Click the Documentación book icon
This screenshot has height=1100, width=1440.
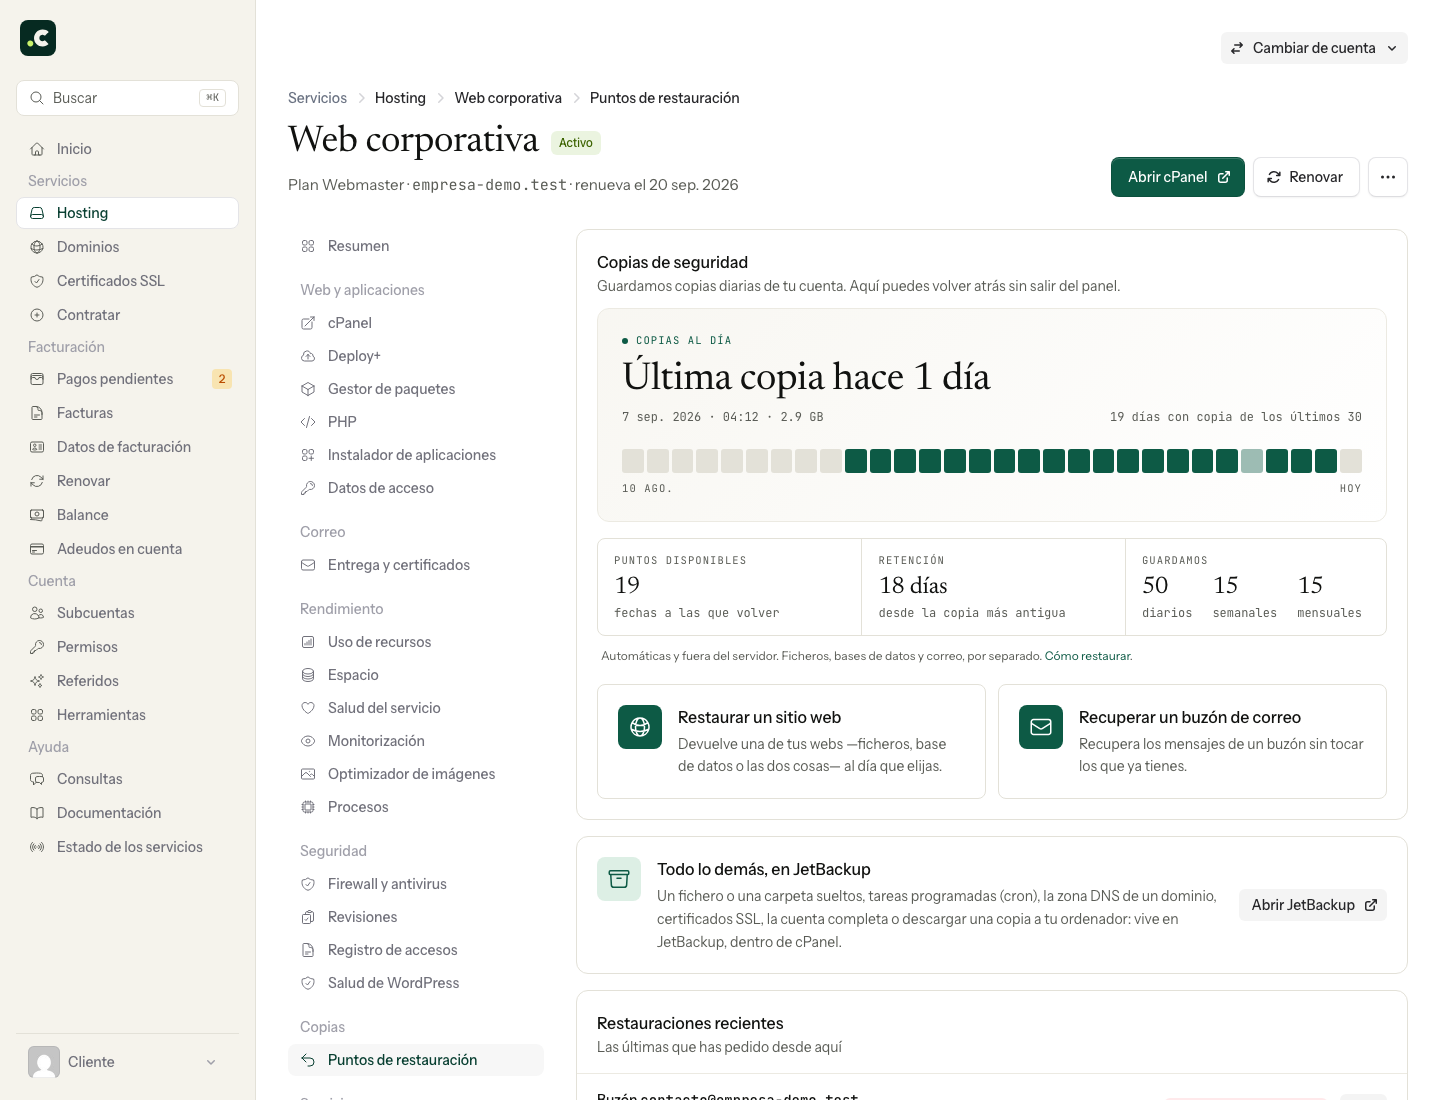coord(37,813)
